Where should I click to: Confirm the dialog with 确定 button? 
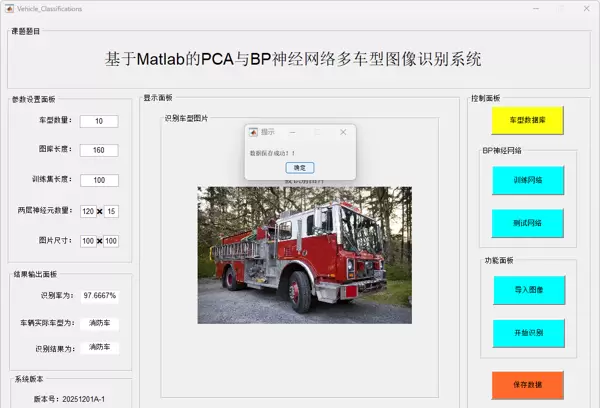(x=300, y=168)
